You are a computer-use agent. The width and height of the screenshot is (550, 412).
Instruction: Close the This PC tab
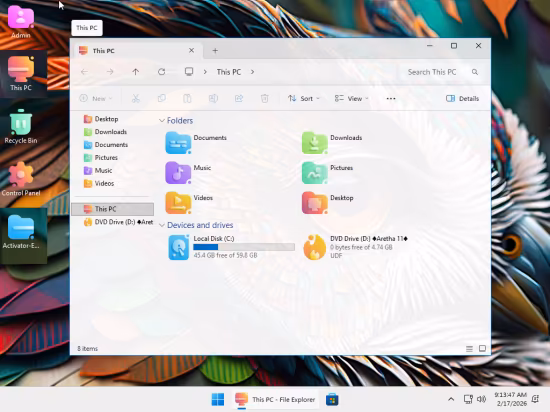tap(191, 50)
